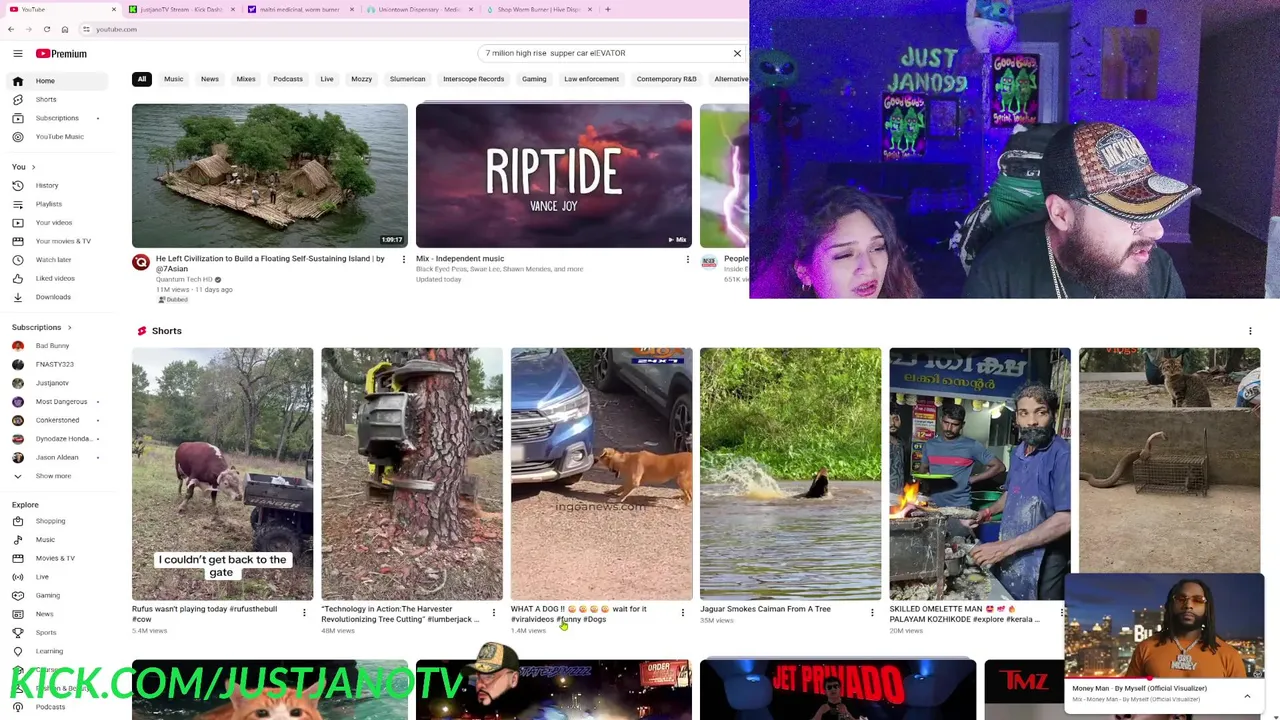Open options for Rufus bull short

tap(304, 613)
